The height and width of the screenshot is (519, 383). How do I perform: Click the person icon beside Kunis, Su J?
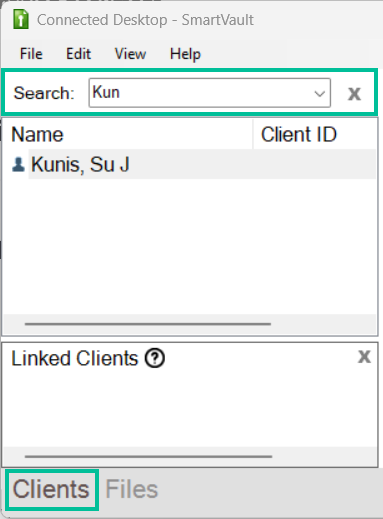tap(18, 164)
